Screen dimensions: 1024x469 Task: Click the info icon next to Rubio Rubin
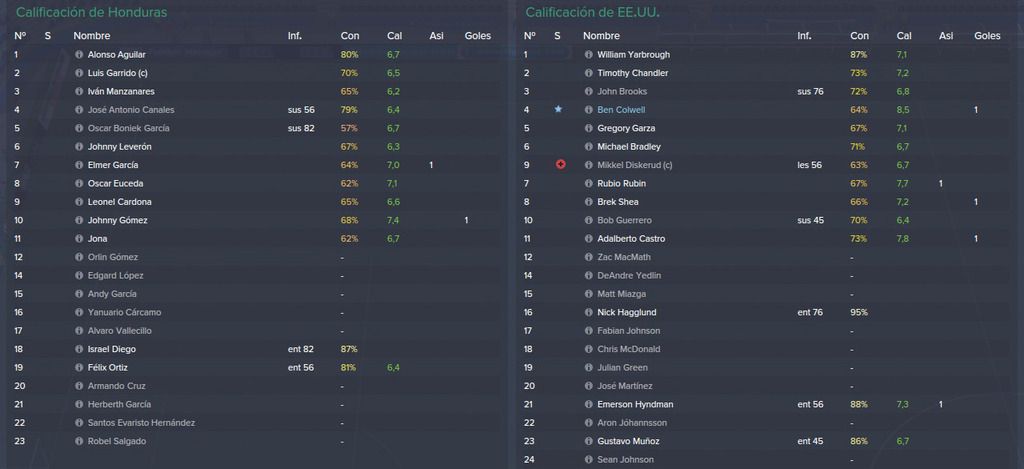[588, 184]
